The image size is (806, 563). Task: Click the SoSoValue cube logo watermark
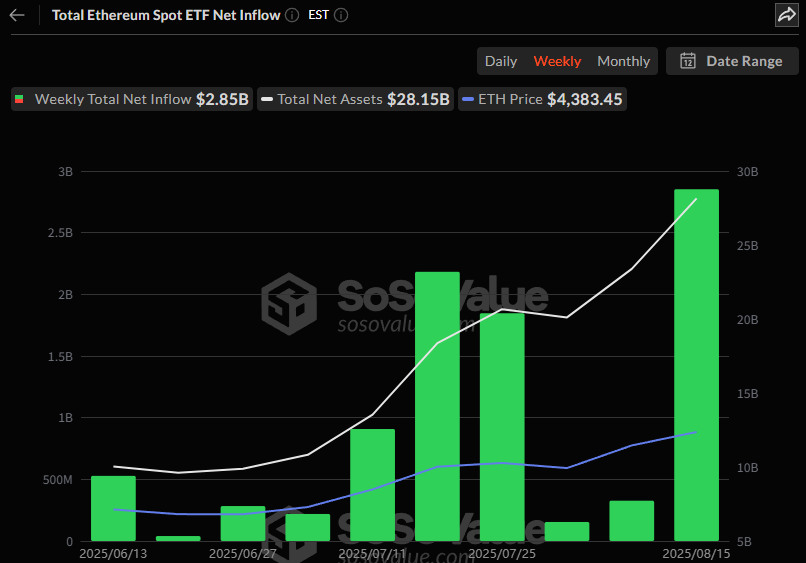289,303
